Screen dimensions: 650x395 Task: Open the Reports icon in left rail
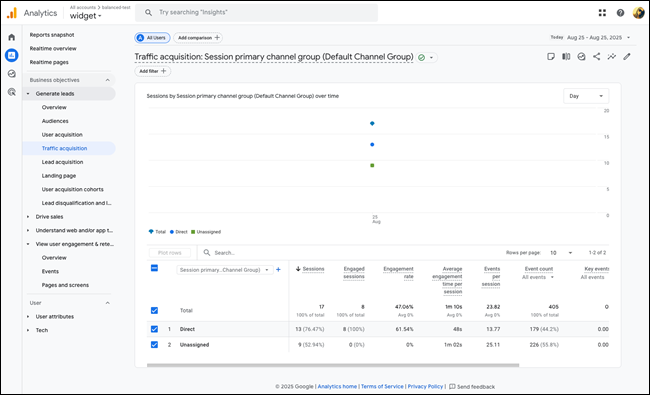12,55
